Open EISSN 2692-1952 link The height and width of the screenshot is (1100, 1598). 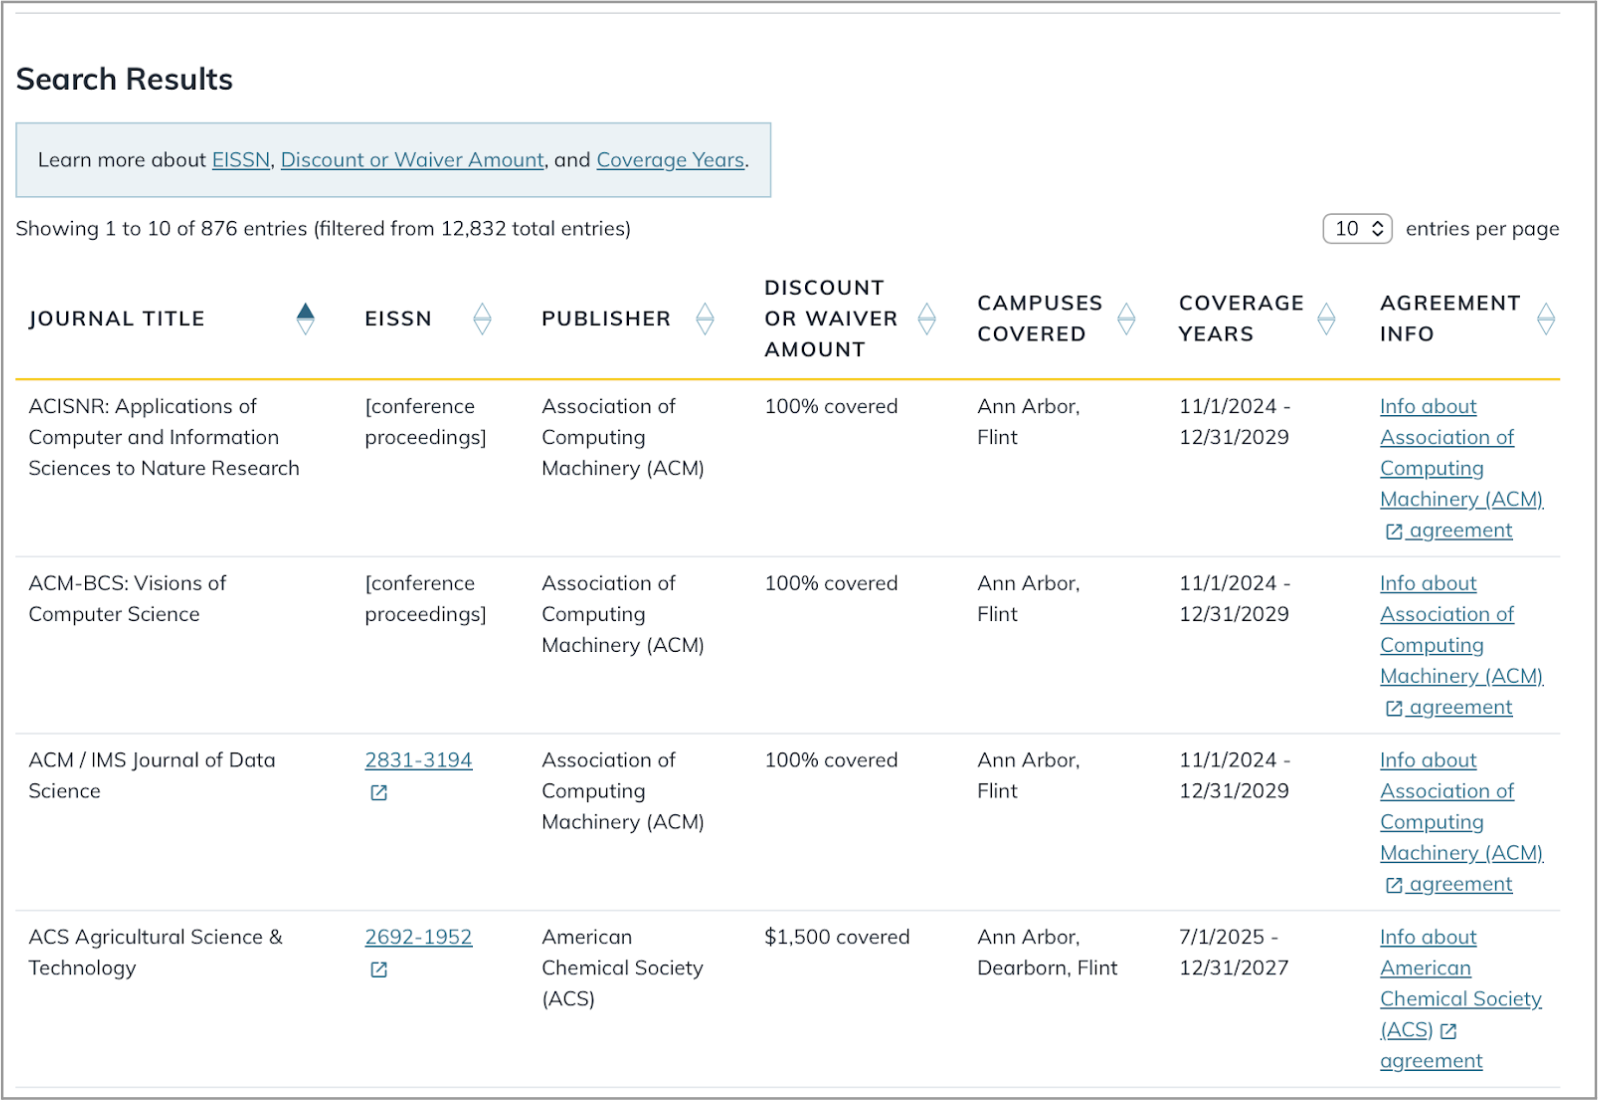(x=418, y=937)
